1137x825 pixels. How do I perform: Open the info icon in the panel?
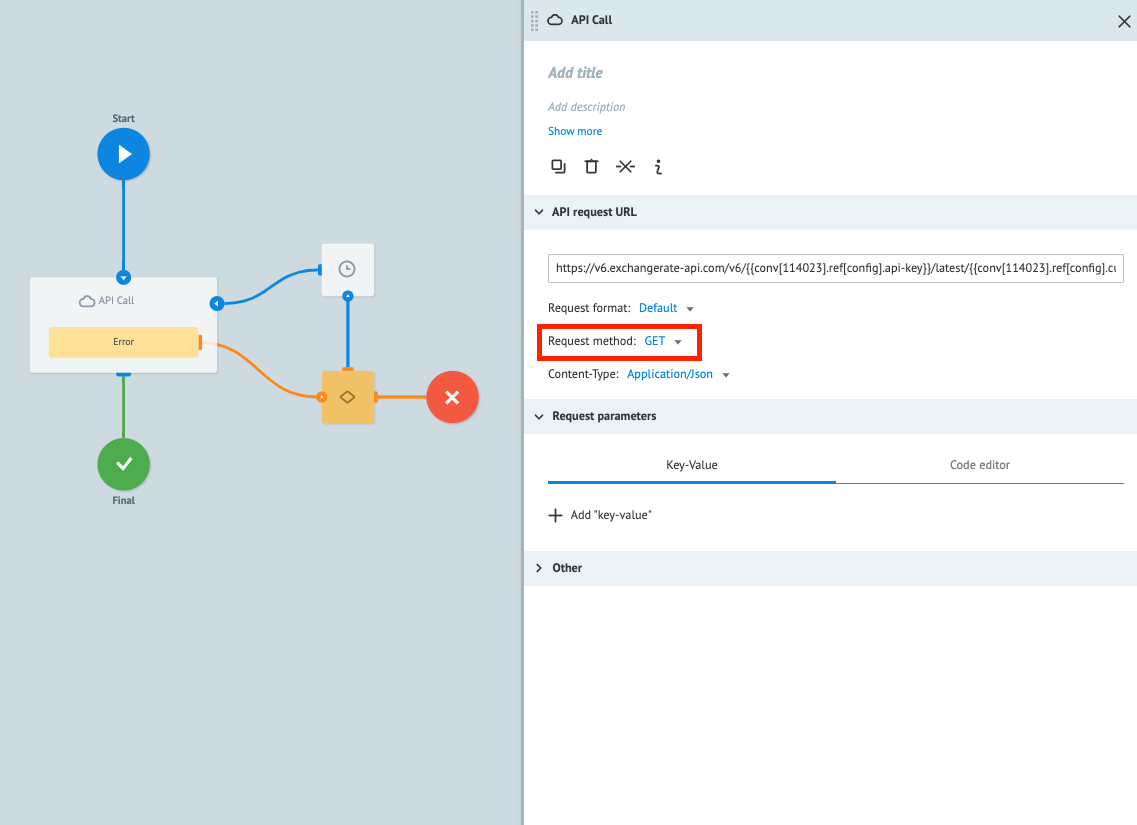pyautogui.click(x=658, y=167)
